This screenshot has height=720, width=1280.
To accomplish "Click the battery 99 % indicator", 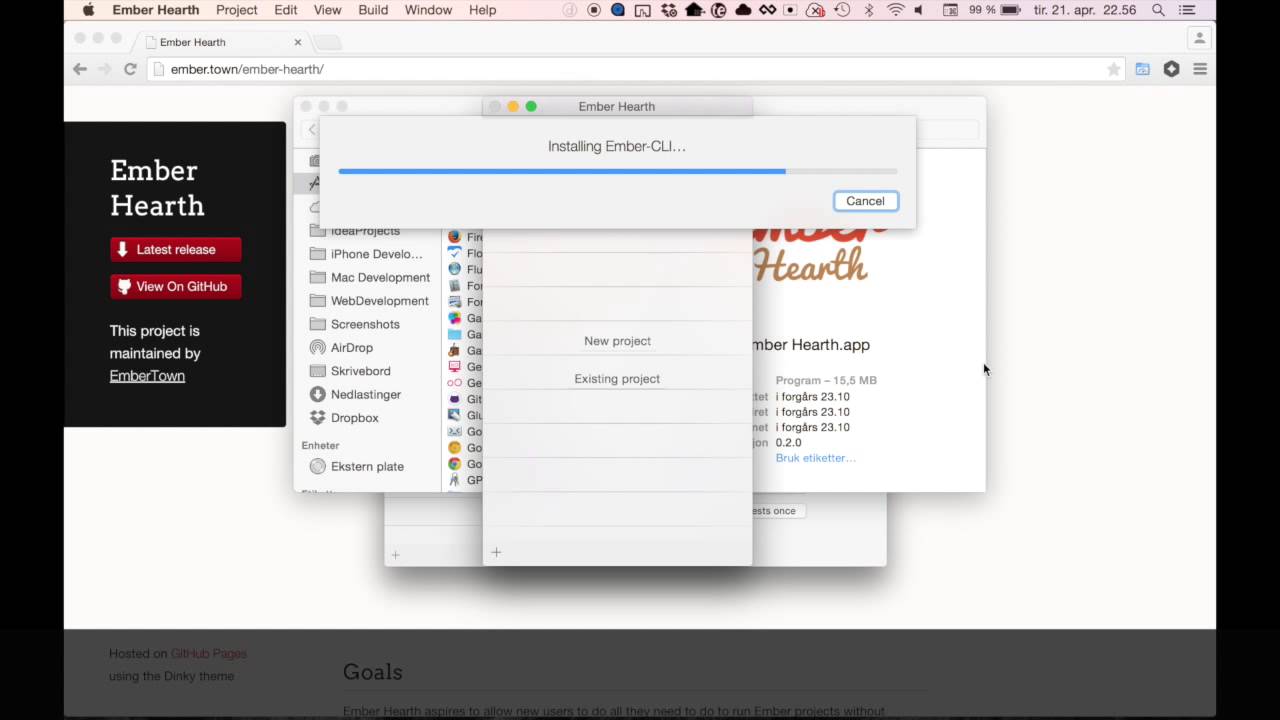I will click(x=994, y=10).
